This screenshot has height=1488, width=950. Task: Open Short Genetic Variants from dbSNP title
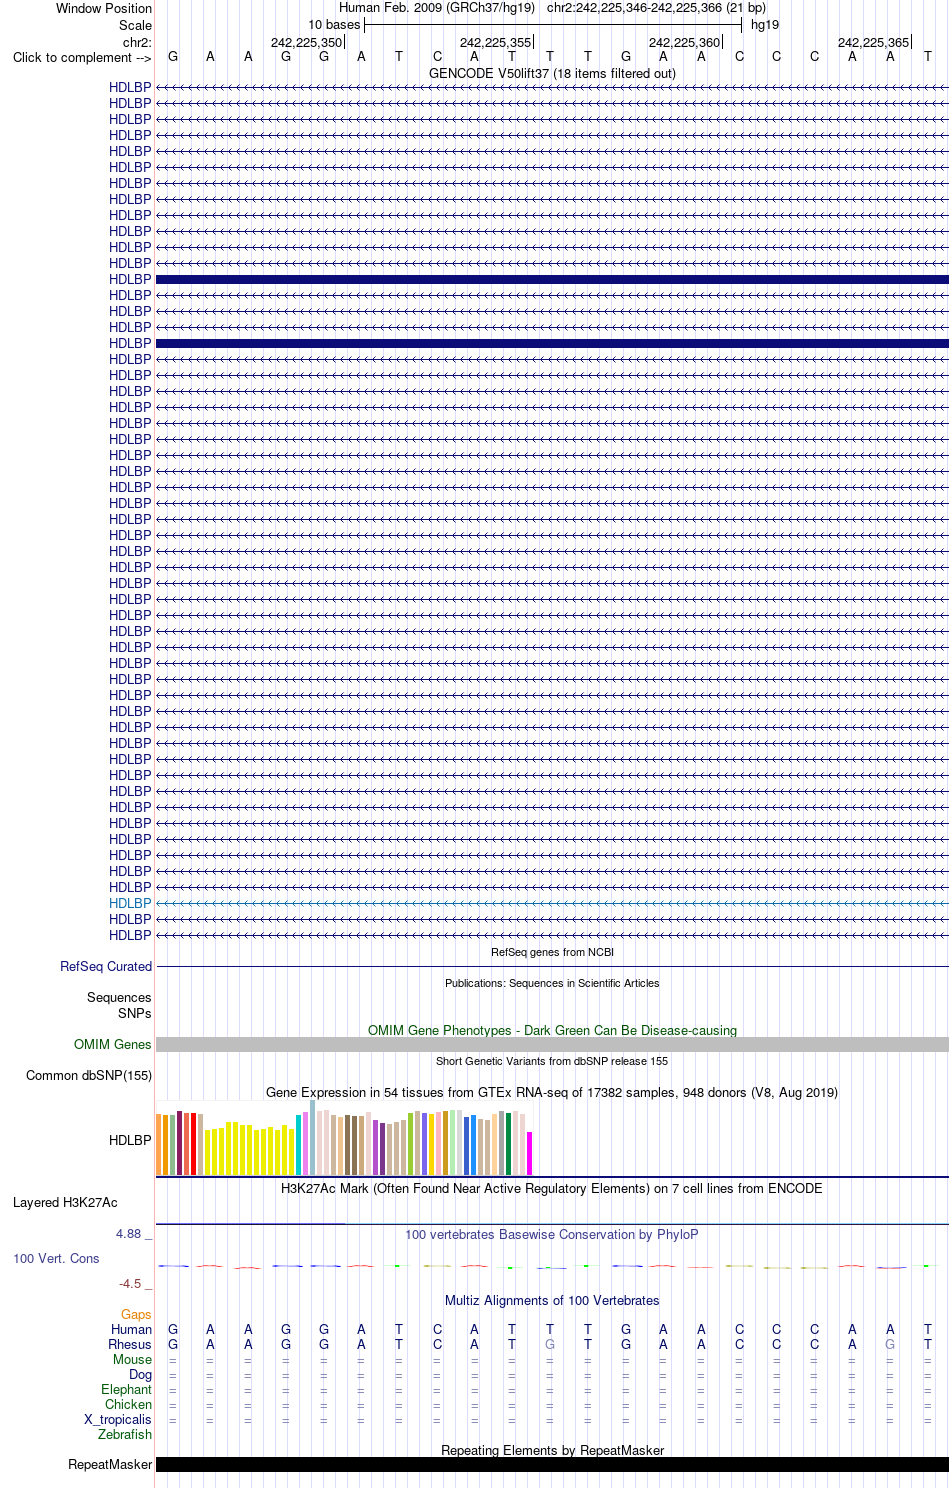click(x=552, y=1061)
